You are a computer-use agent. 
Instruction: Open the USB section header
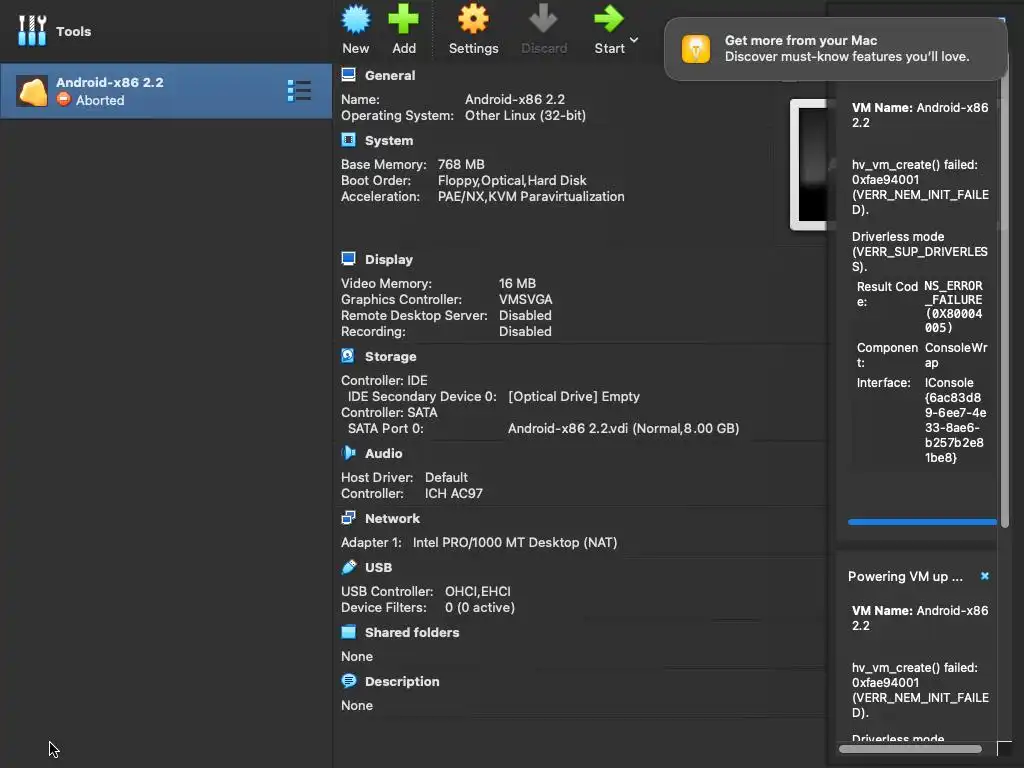pyautogui.click(x=378, y=568)
